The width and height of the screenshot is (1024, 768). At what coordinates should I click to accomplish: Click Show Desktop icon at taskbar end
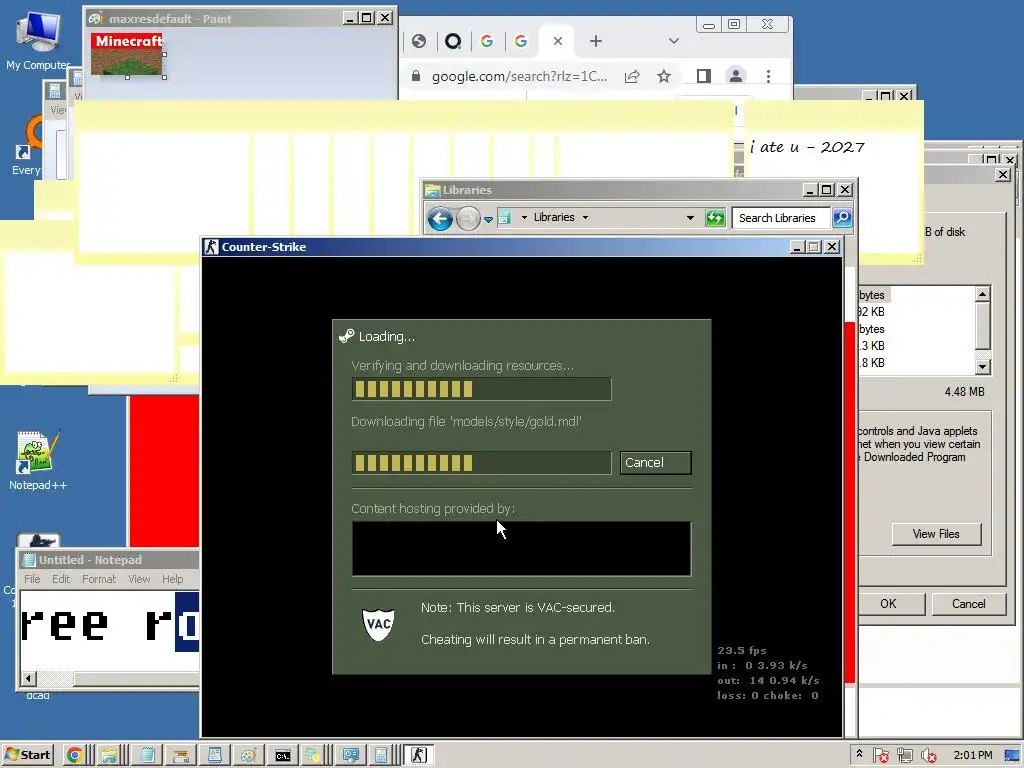tap(1013, 756)
